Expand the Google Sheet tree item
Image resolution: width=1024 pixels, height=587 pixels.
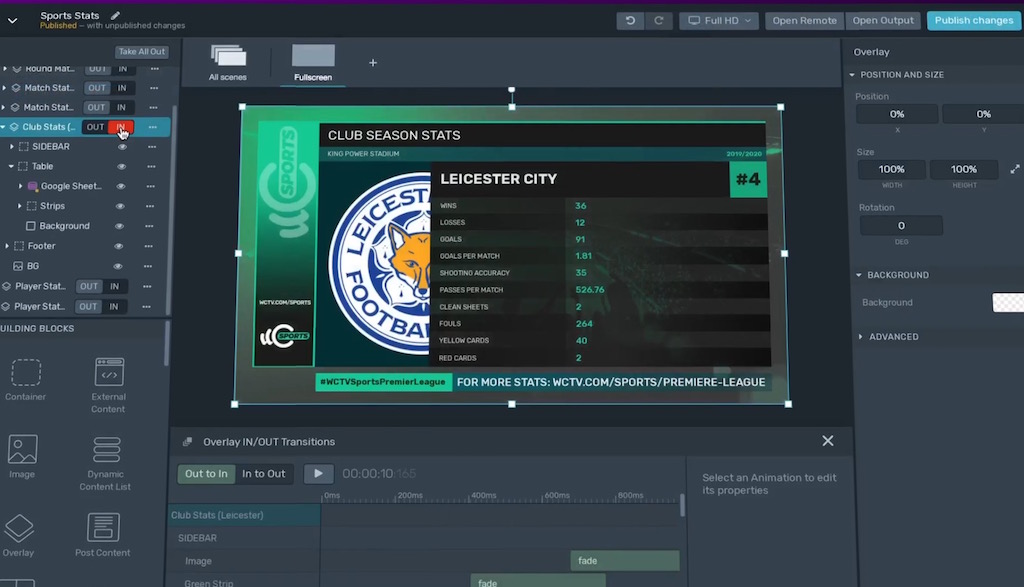pyautogui.click(x=20, y=186)
